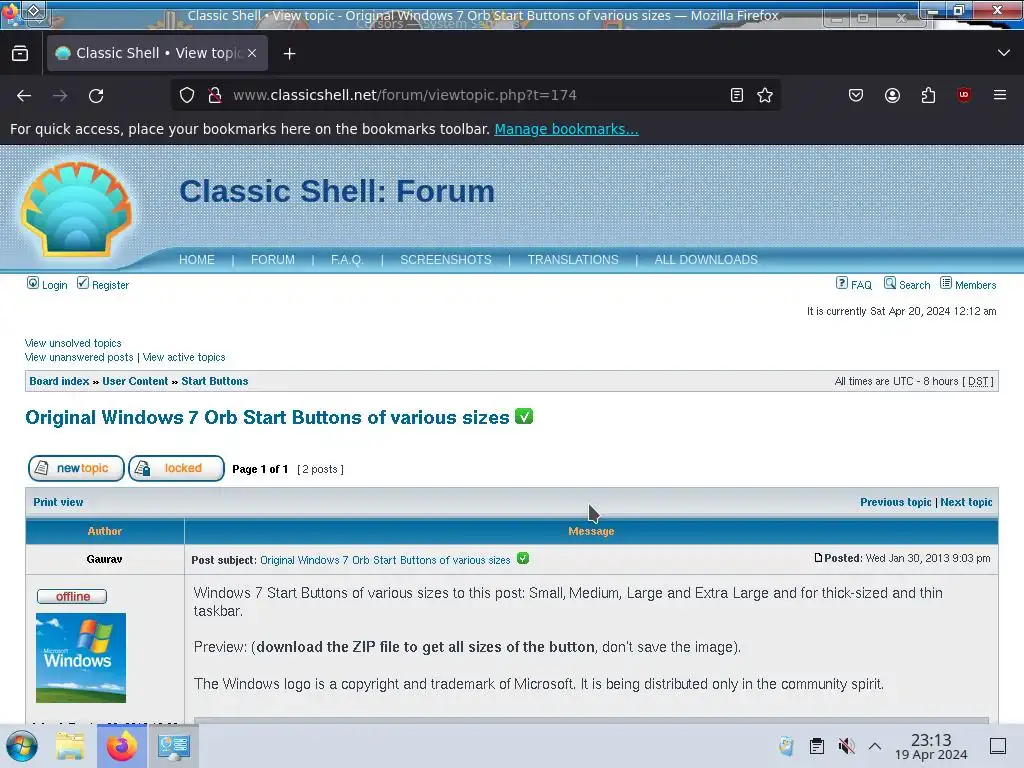The height and width of the screenshot is (768, 1024).
Task: Open the uBlock Origin extension icon
Action: (964, 95)
